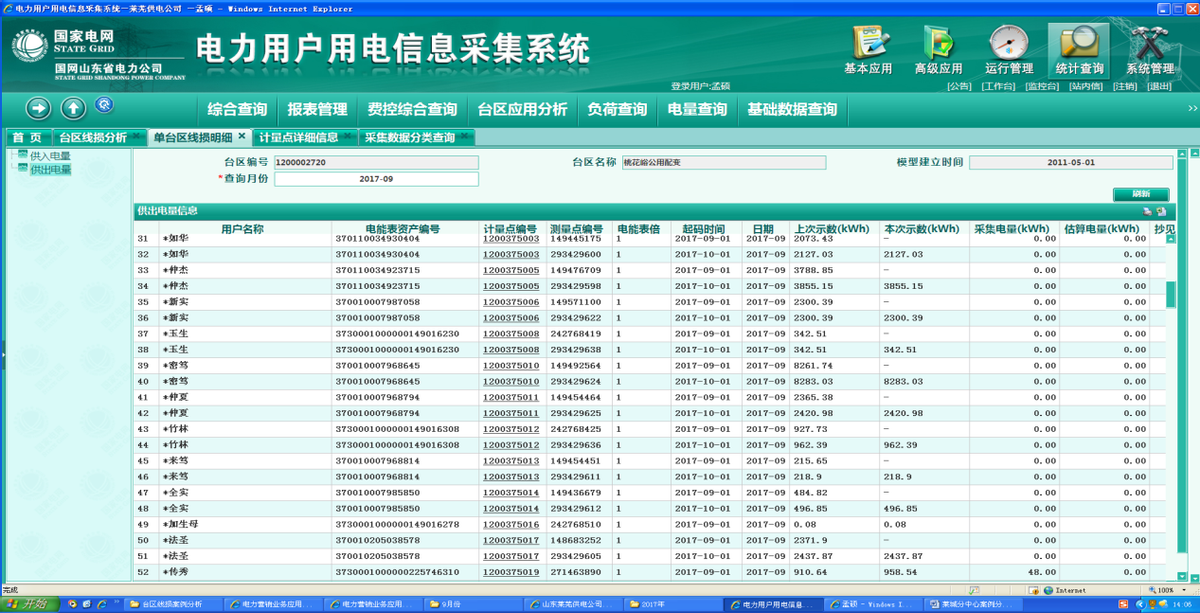Open the 台区应用分析 menu
Screen dimensions: 1200x613
point(522,109)
